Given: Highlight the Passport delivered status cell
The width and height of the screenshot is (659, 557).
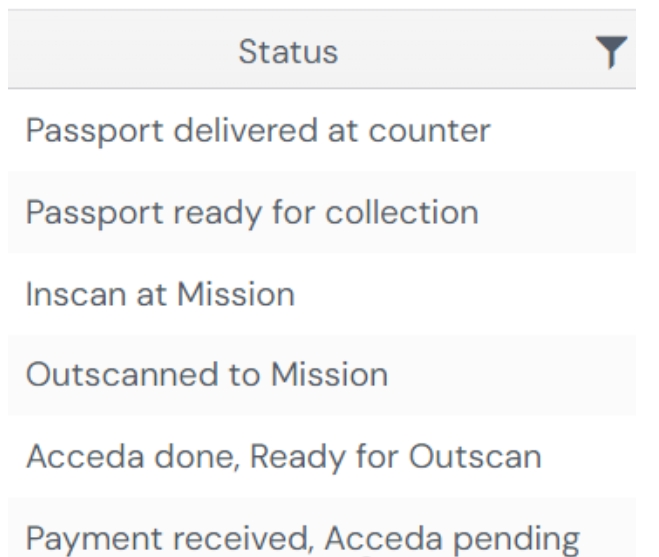Looking at the screenshot, I should point(258,133).
